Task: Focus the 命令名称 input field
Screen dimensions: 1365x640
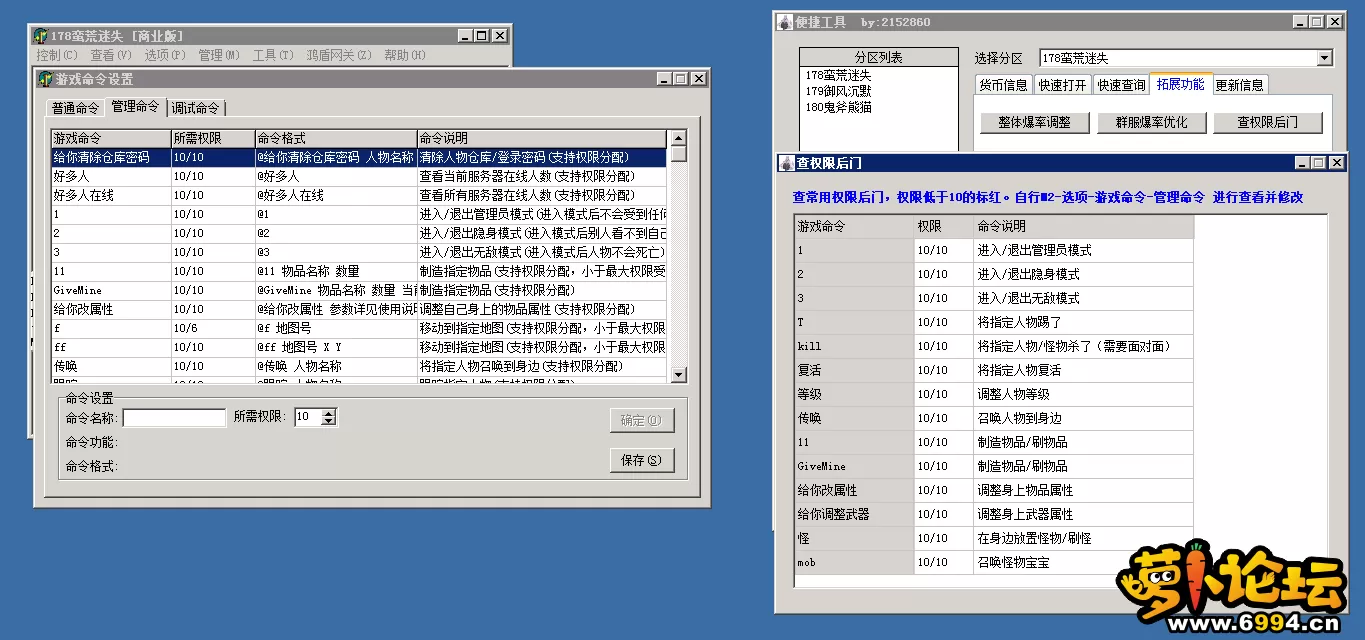Action: coord(174,417)
